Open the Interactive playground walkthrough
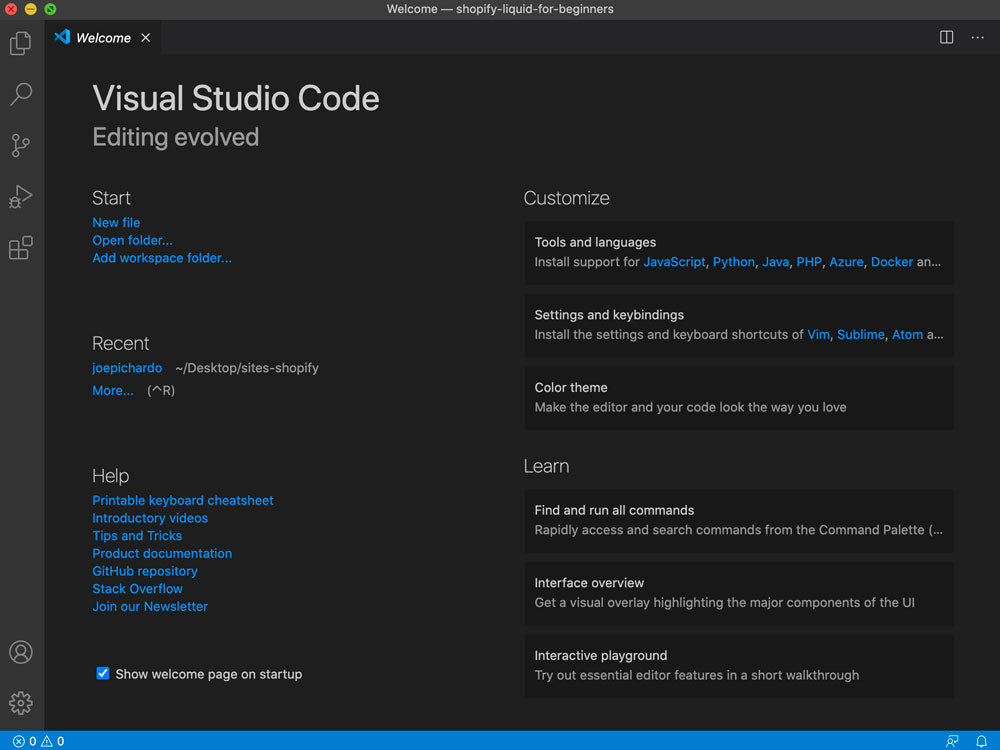The width and height of the screenshot is (1000, 750). pyautogui.click(x=738, y=665)
